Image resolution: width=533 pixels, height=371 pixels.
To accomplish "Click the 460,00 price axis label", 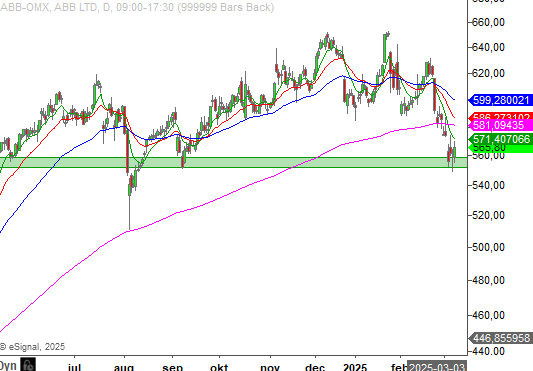I will 488,315.
